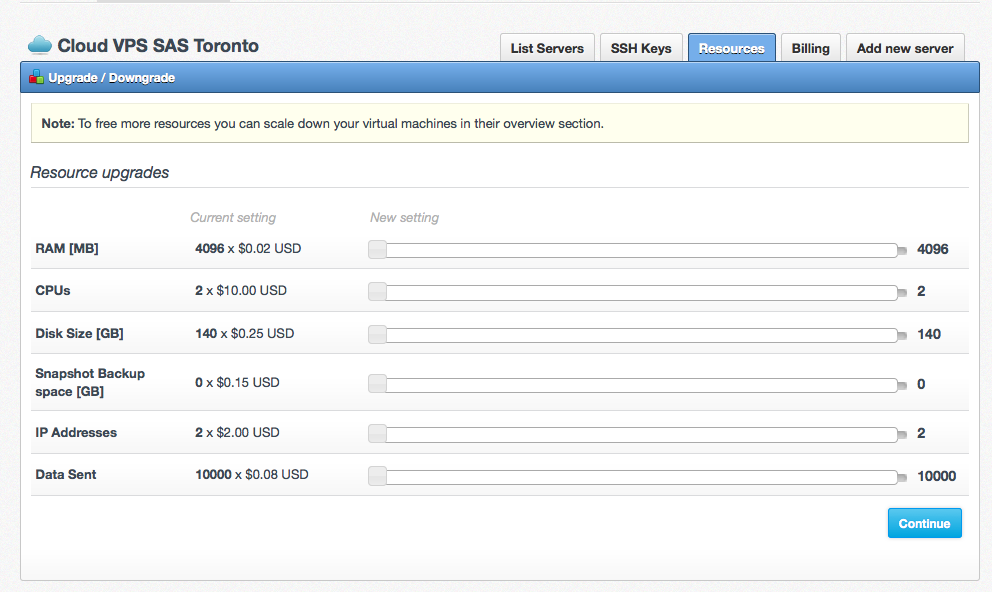This screenshot has height=592, width=992.
Task: Click the Cloud VPS SAS Toronto heading
Action: point(158,46)
